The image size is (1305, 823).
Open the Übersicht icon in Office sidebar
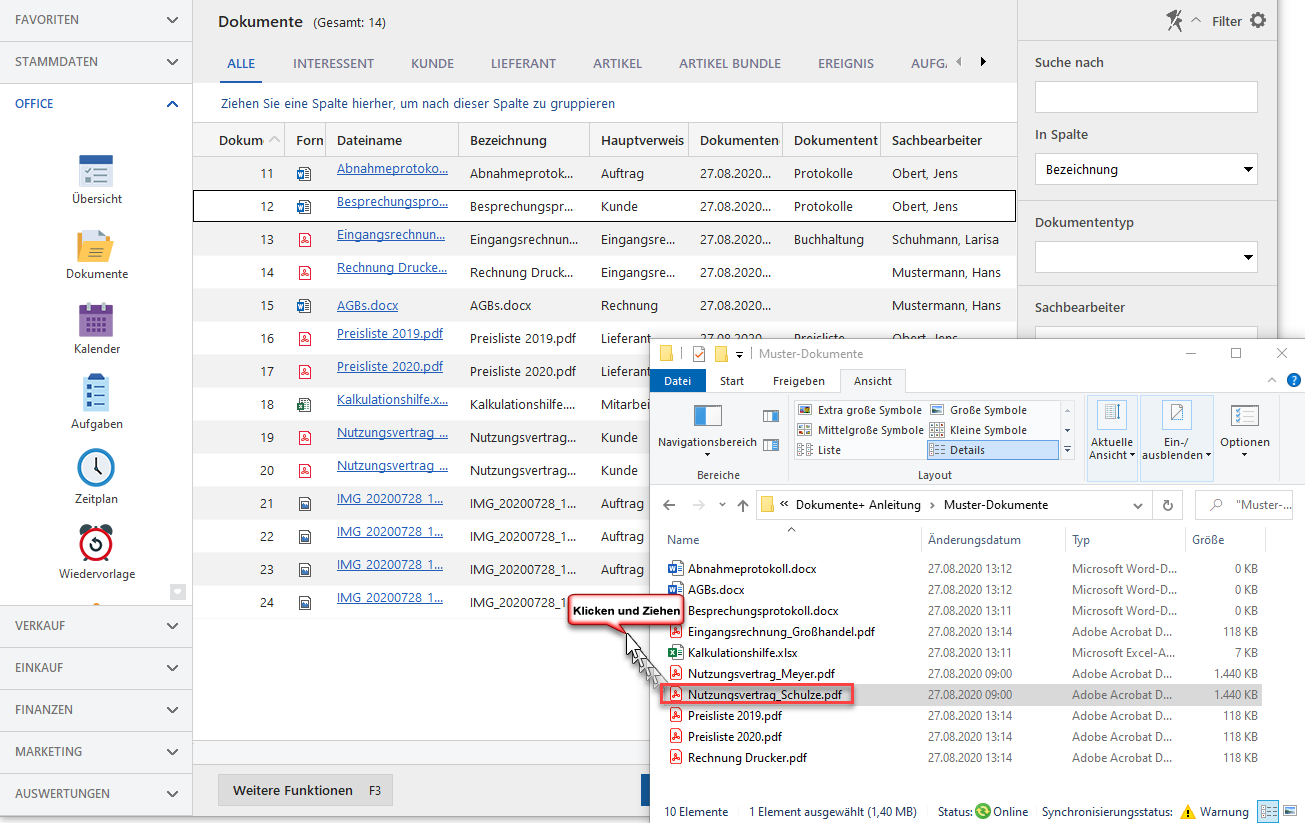pos(96,171)
